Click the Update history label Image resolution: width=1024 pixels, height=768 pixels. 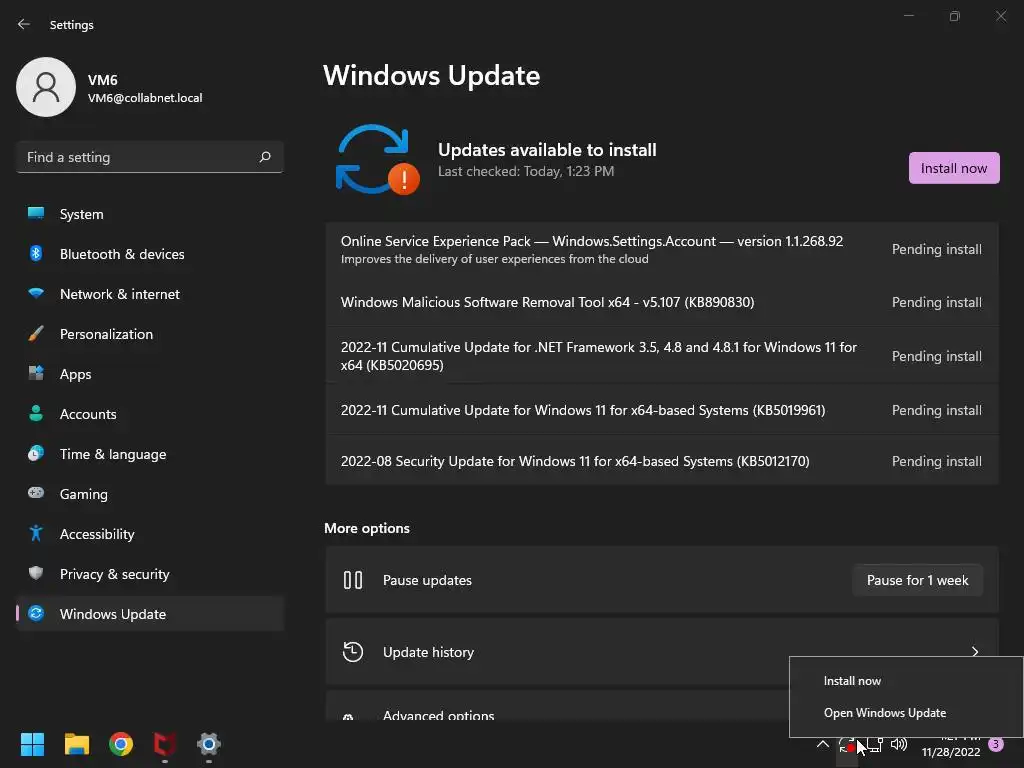pos(428,652)
